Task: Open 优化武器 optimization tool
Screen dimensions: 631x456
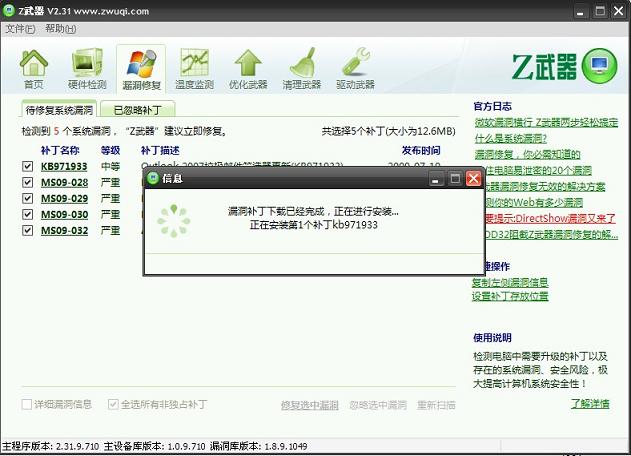Action: click(x=248, y=68)
